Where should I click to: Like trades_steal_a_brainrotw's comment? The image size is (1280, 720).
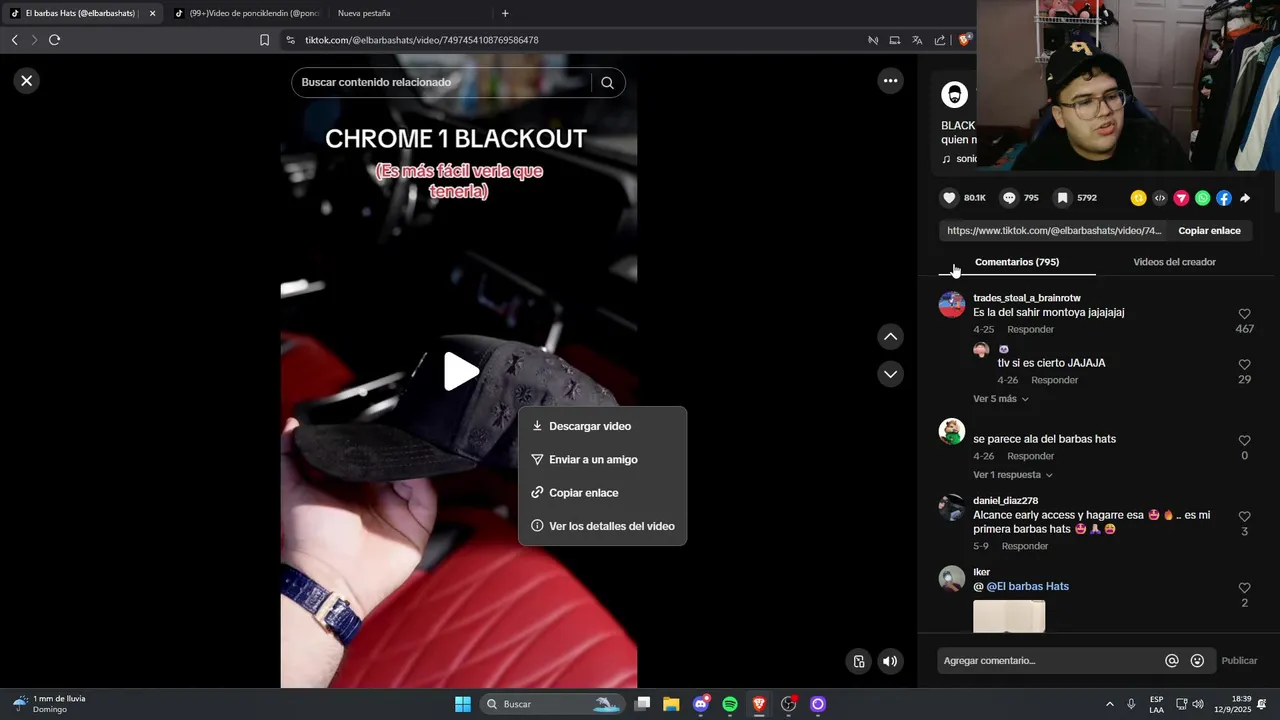(1245, 314)
